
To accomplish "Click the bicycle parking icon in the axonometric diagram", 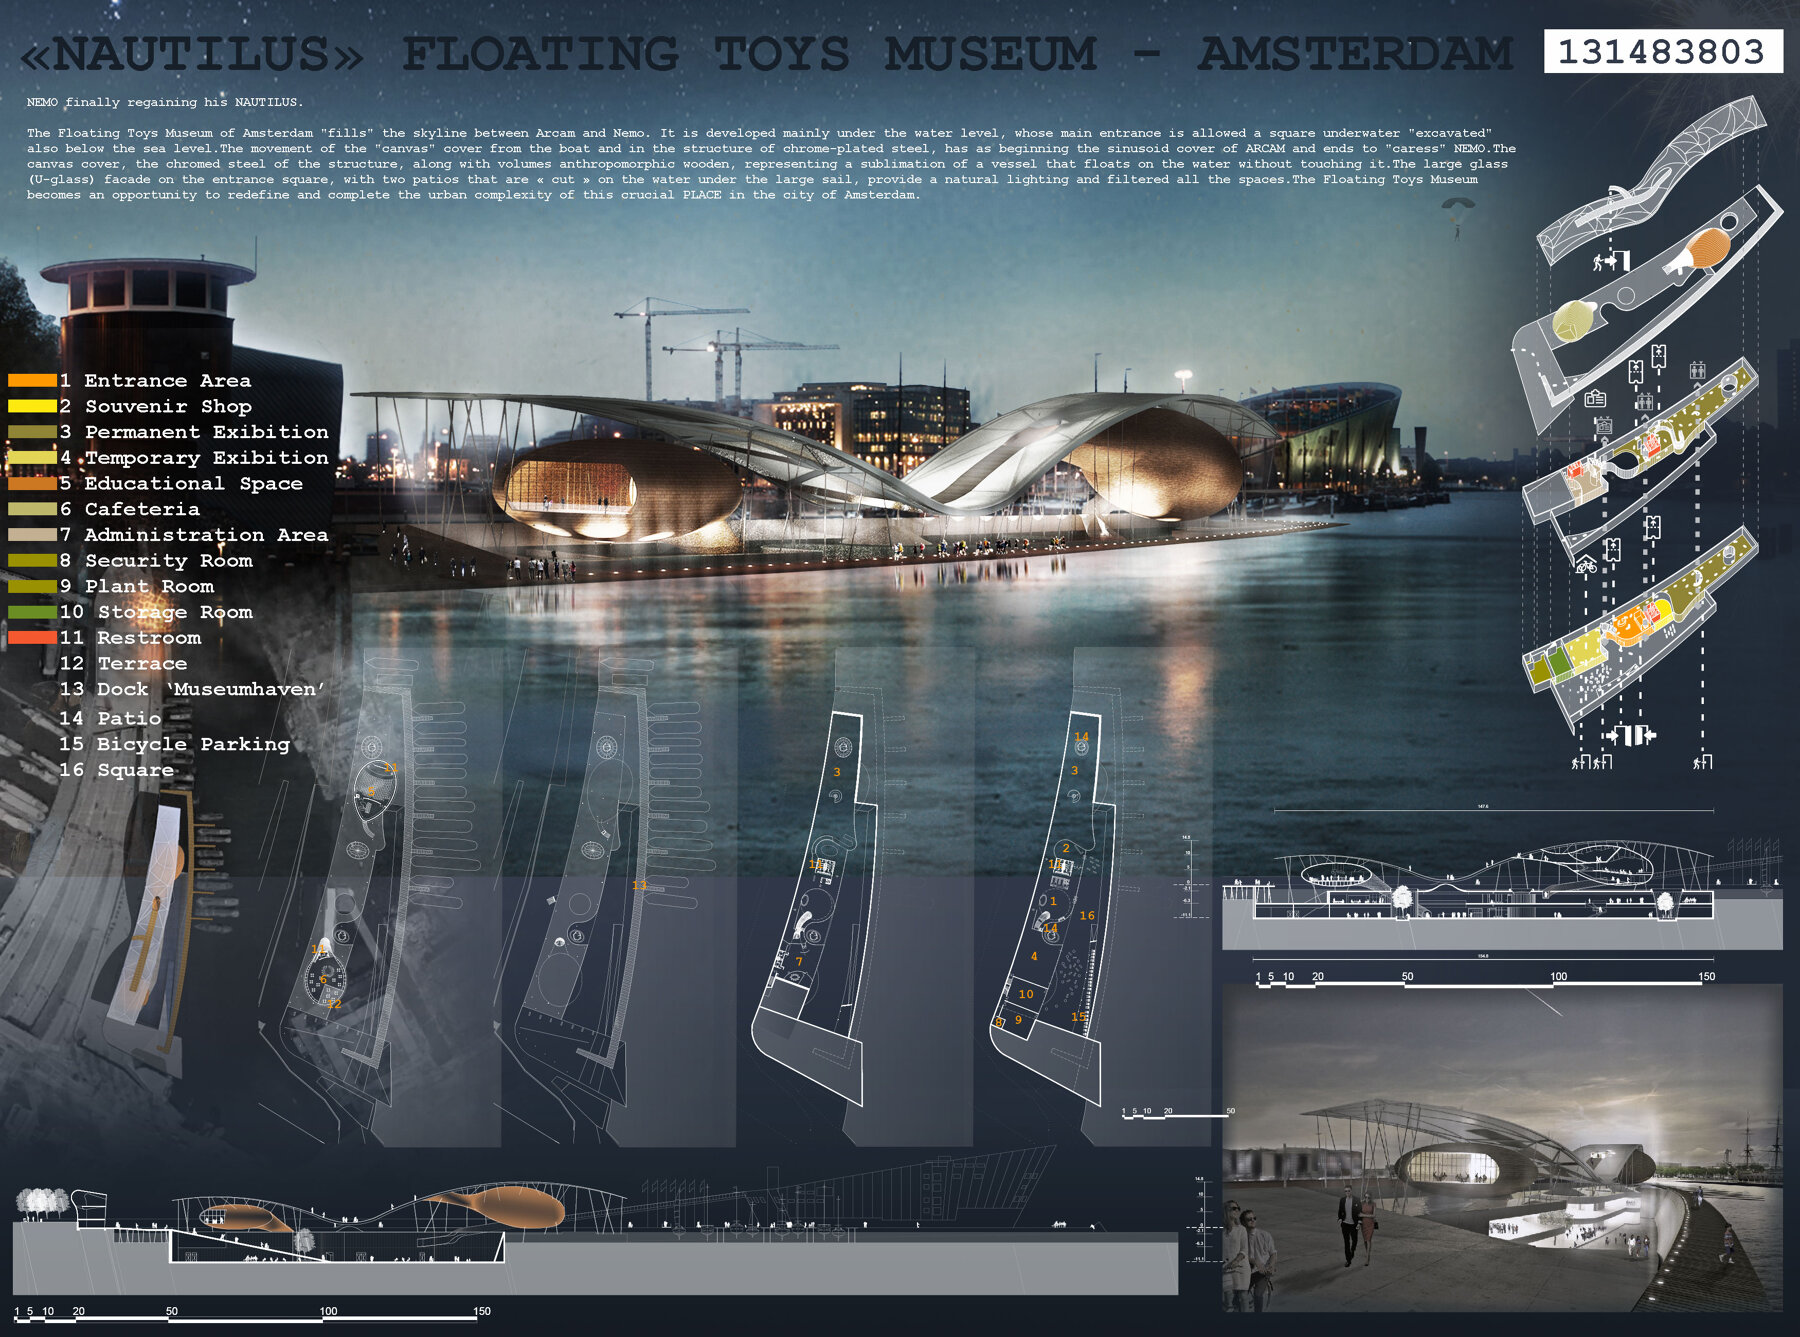I will [1586, 565].
